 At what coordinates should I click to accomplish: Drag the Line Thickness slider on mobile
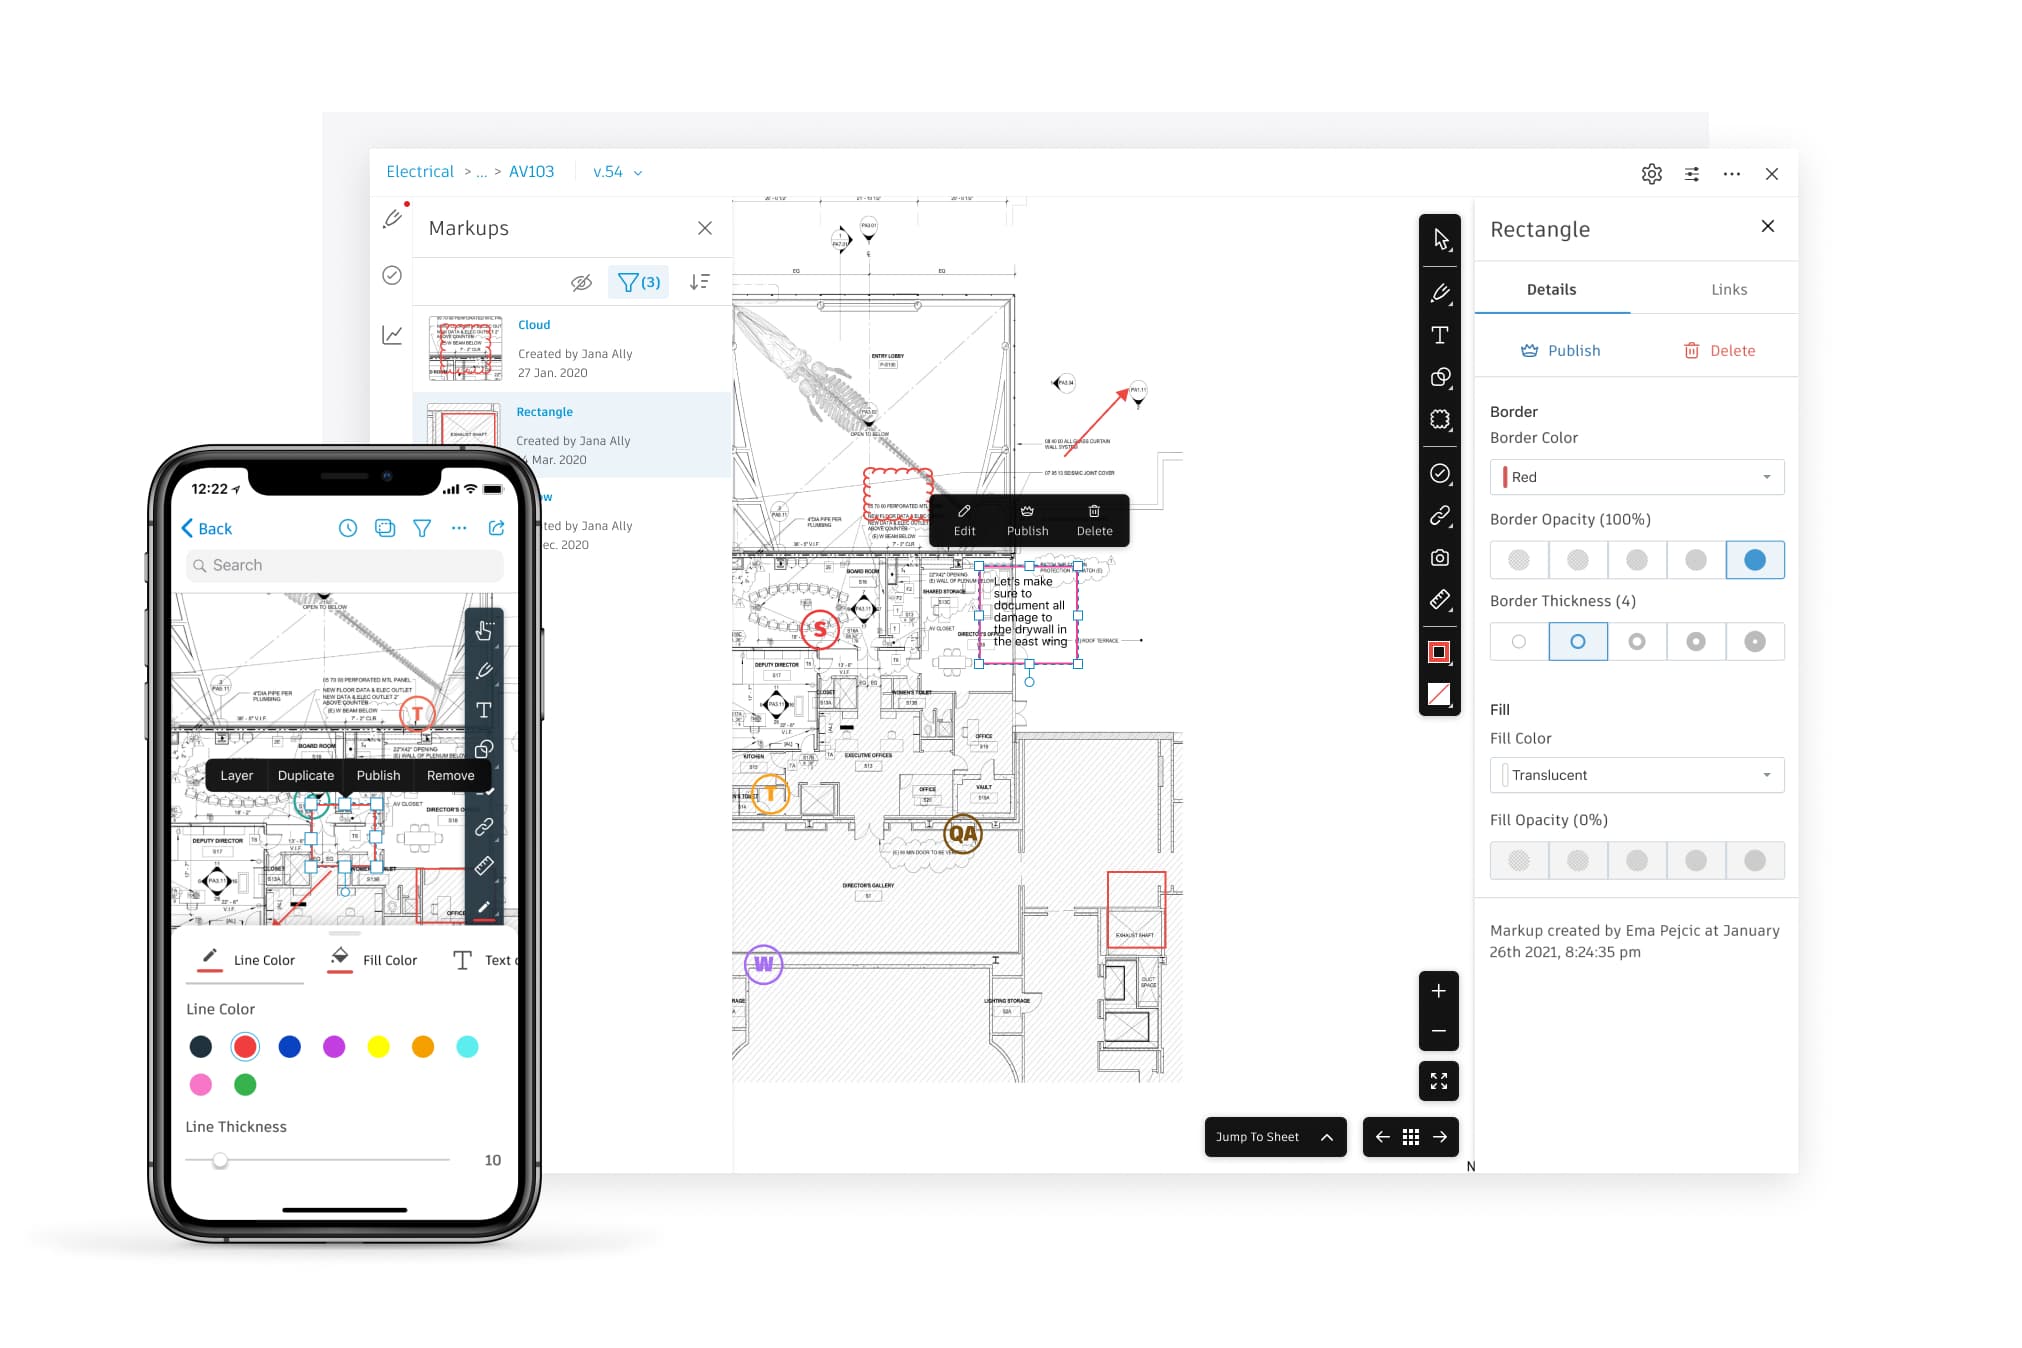point(221,1157)
